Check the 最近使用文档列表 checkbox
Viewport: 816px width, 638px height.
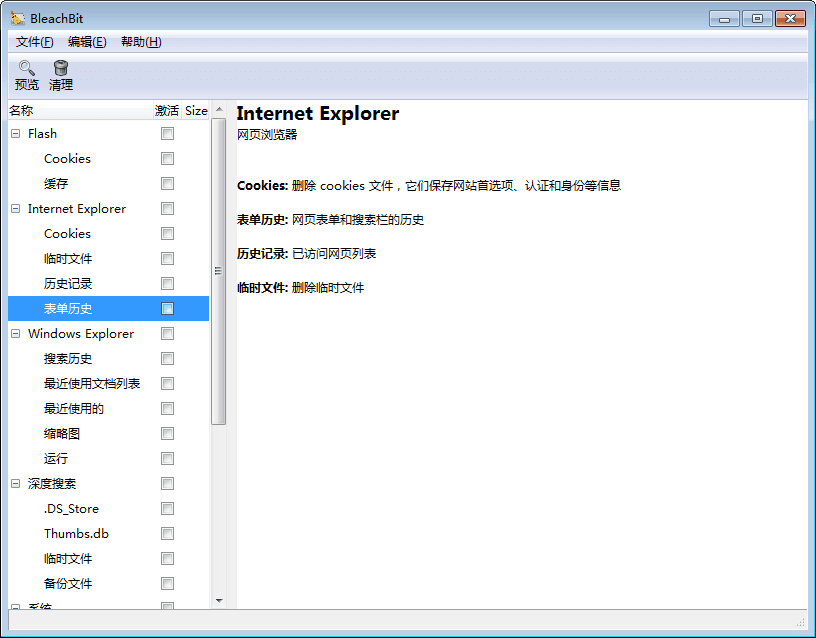click(168, 384)
